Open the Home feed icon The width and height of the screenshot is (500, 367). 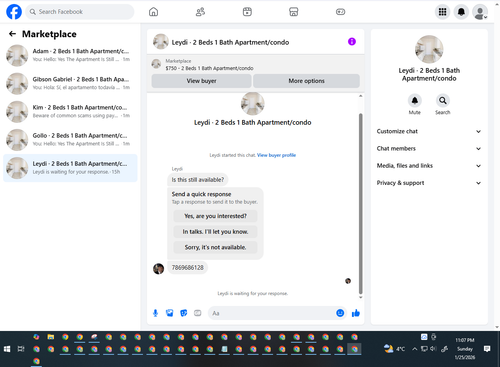point(153,12)
